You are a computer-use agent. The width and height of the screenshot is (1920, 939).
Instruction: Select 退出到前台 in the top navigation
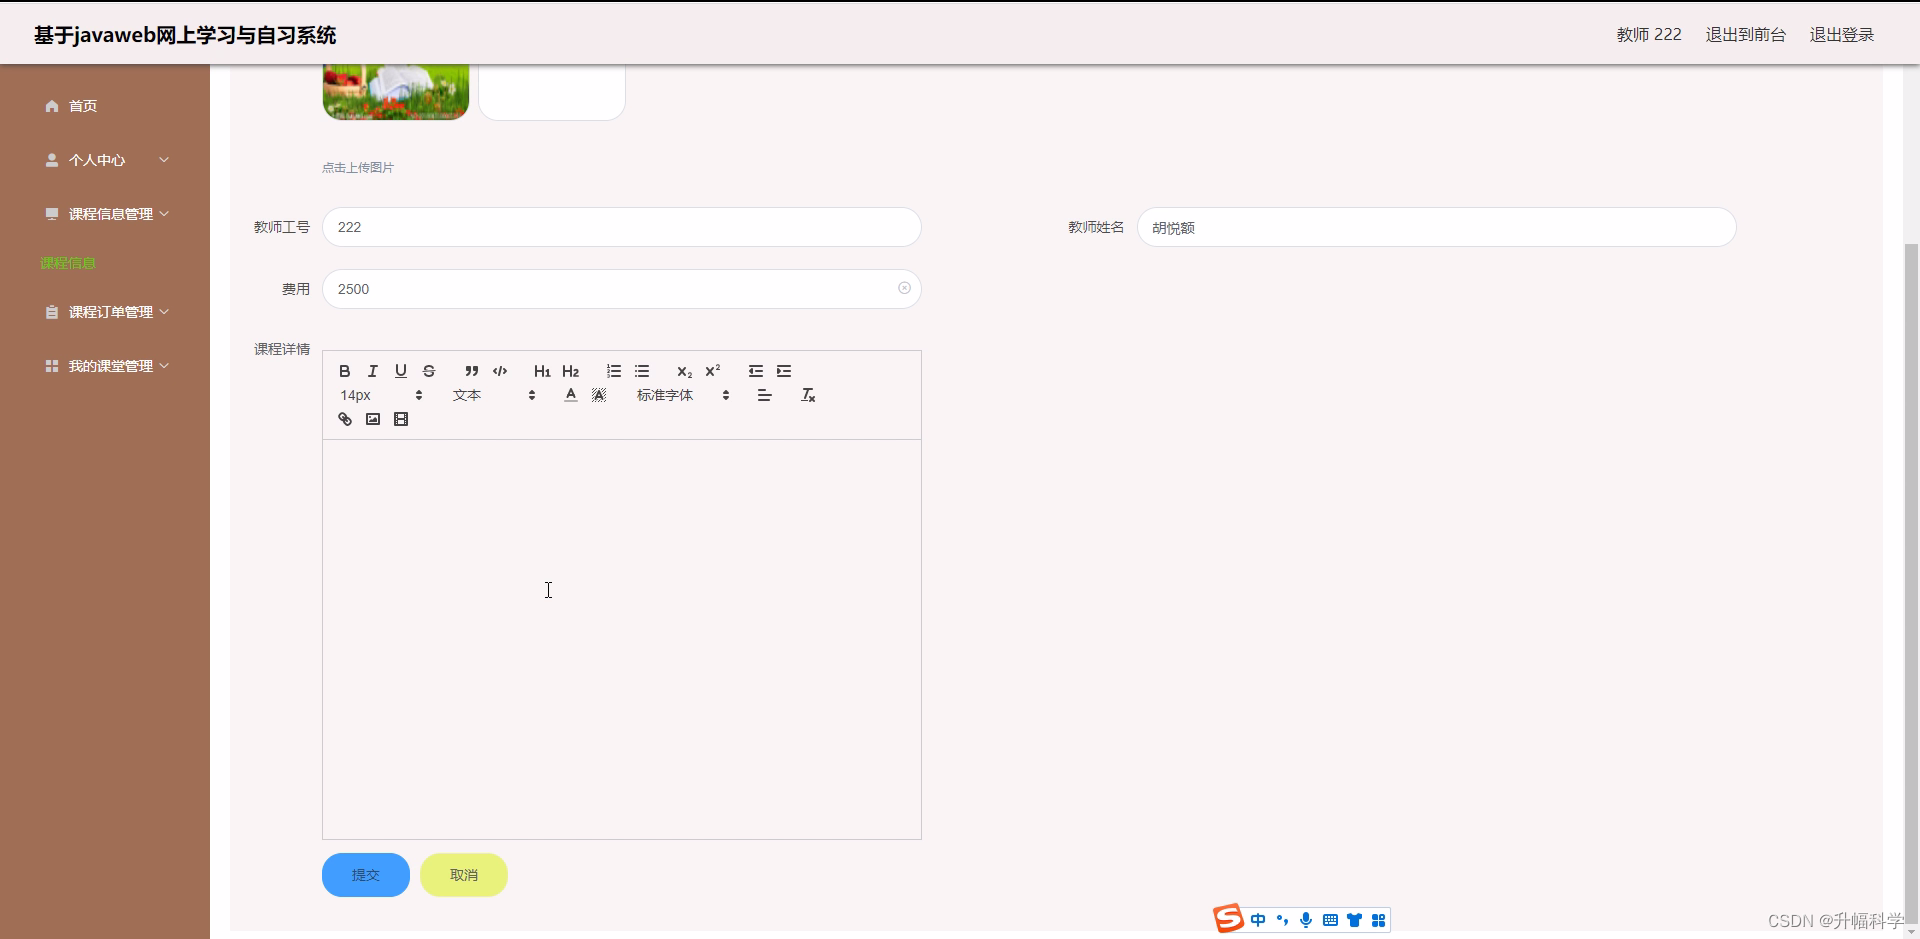tap(1745, 34)
